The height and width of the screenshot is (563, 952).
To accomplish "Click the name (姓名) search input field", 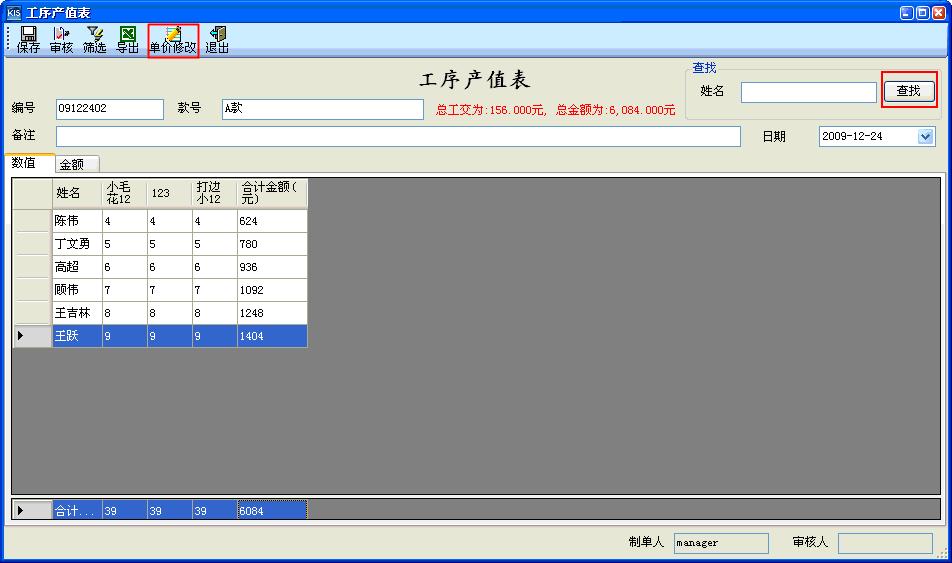I will (808, 92).
